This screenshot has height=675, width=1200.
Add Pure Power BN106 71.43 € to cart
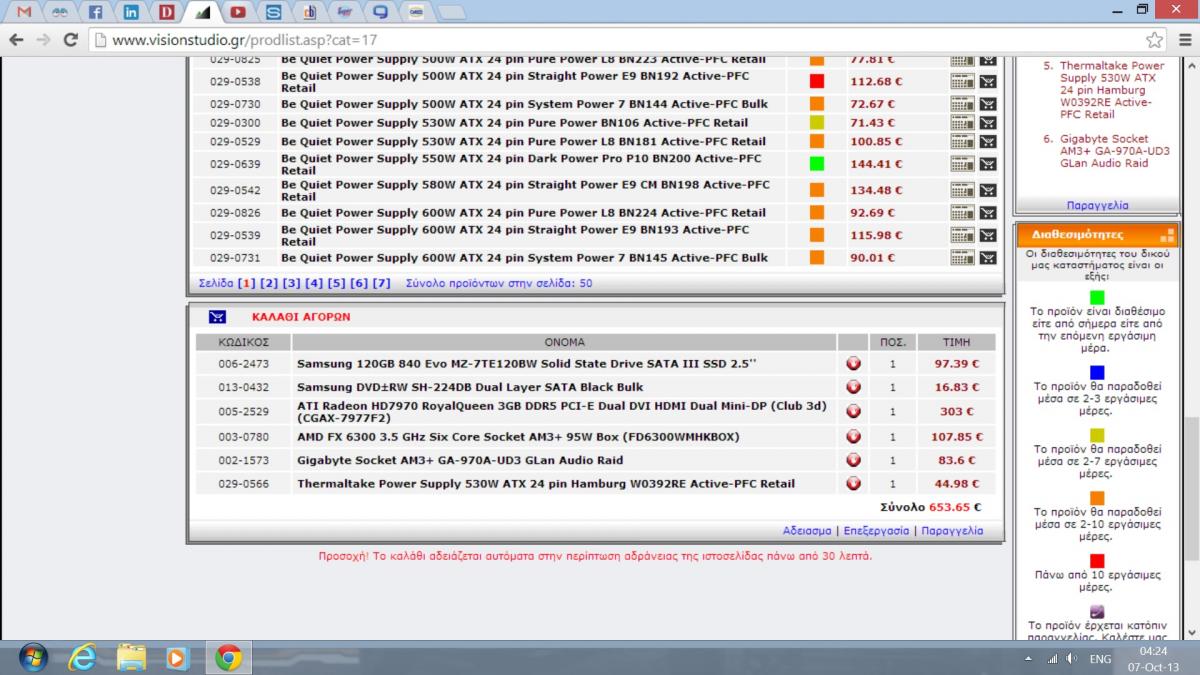point(988,122)
